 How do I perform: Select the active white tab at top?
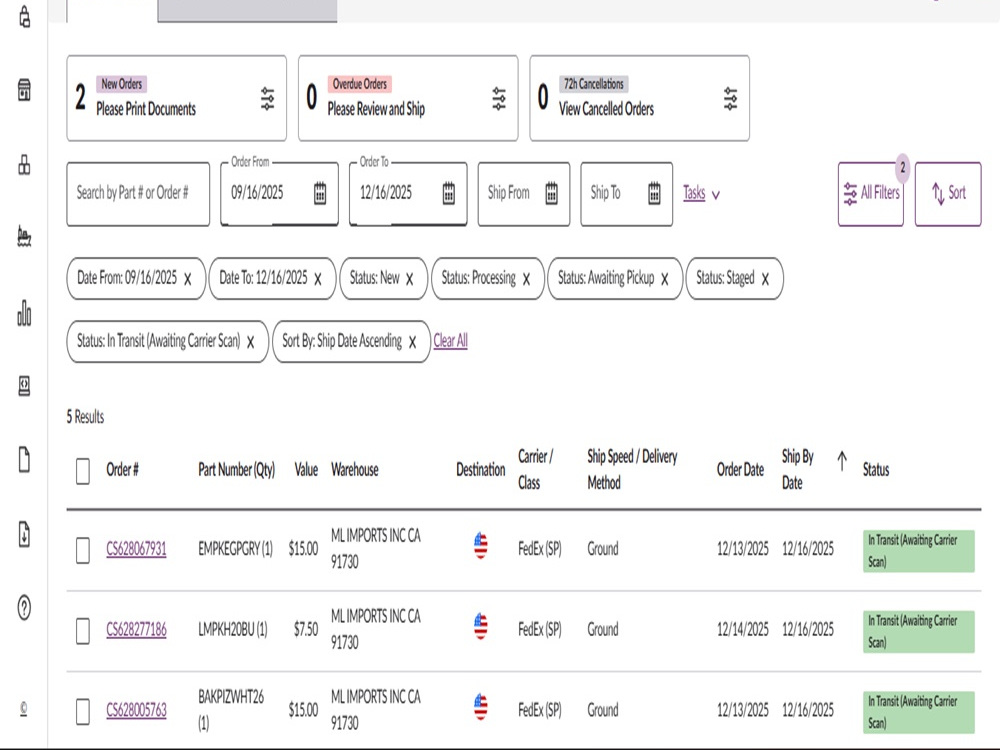point(112,11)
